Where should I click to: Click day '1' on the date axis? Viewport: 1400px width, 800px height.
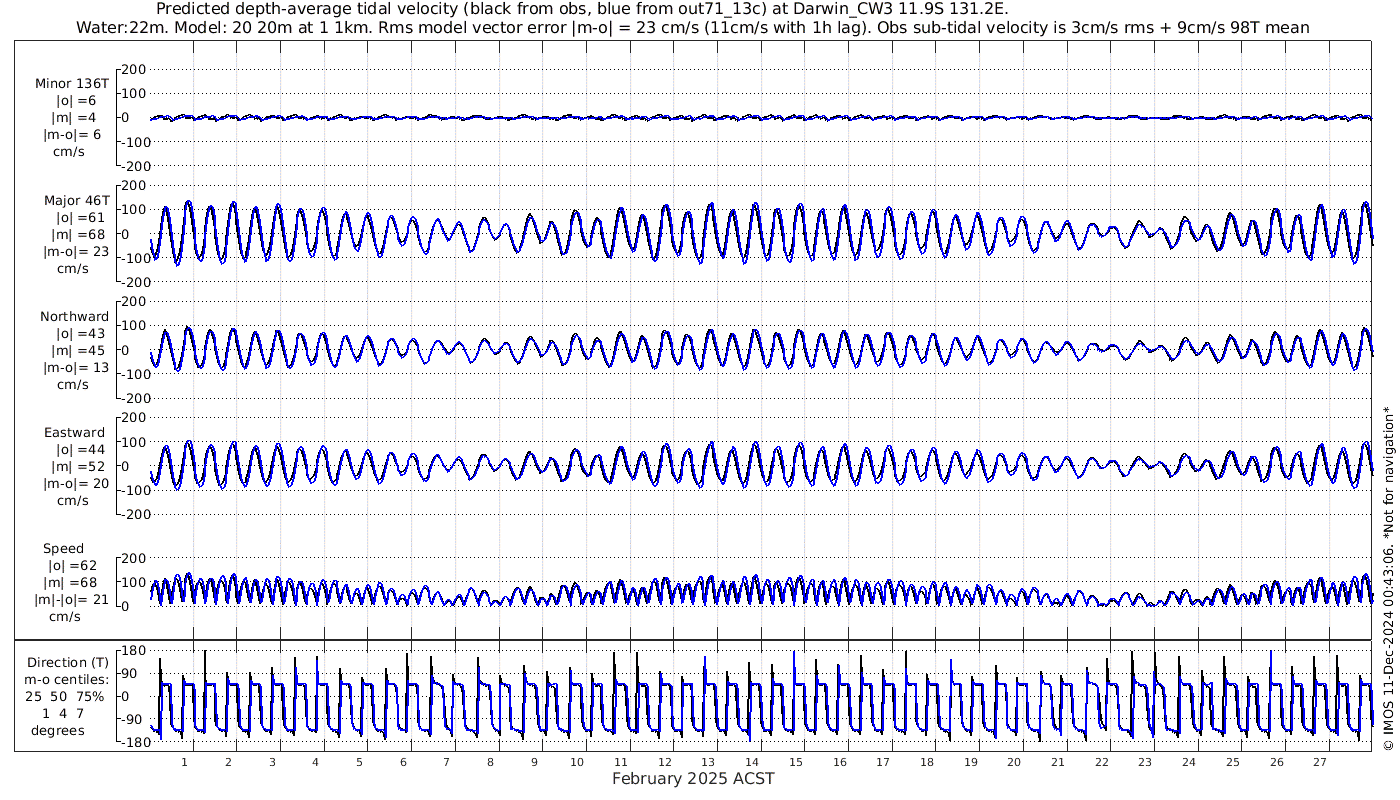(x=184, y=762)
